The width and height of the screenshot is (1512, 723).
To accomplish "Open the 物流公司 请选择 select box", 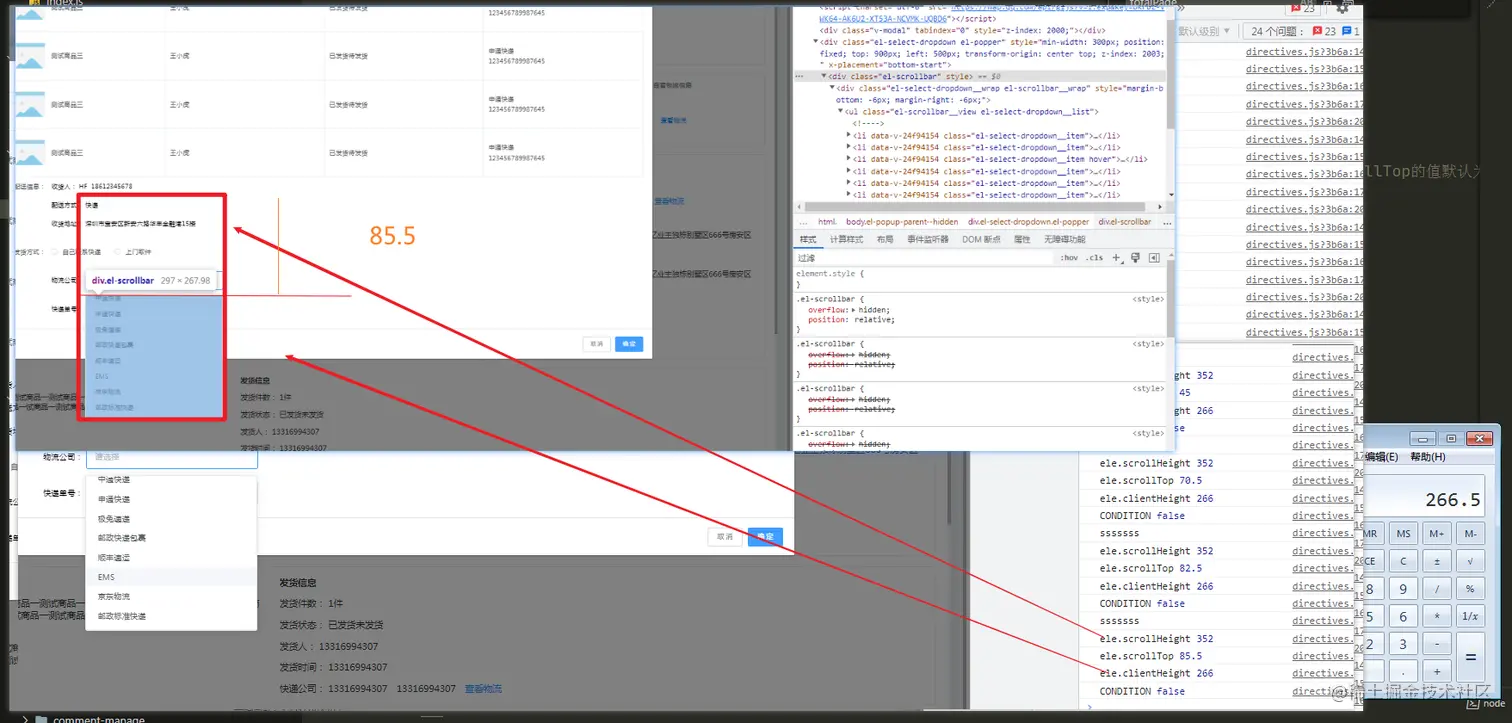I will tap(171, 457).
